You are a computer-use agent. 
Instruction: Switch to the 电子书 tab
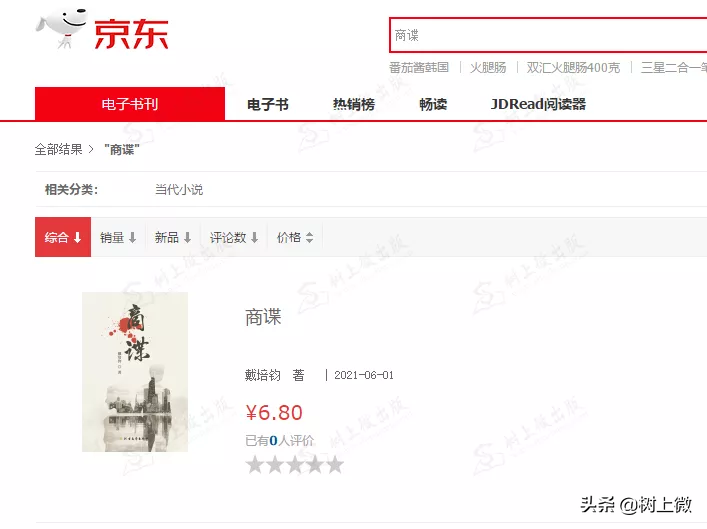(268, 105)
